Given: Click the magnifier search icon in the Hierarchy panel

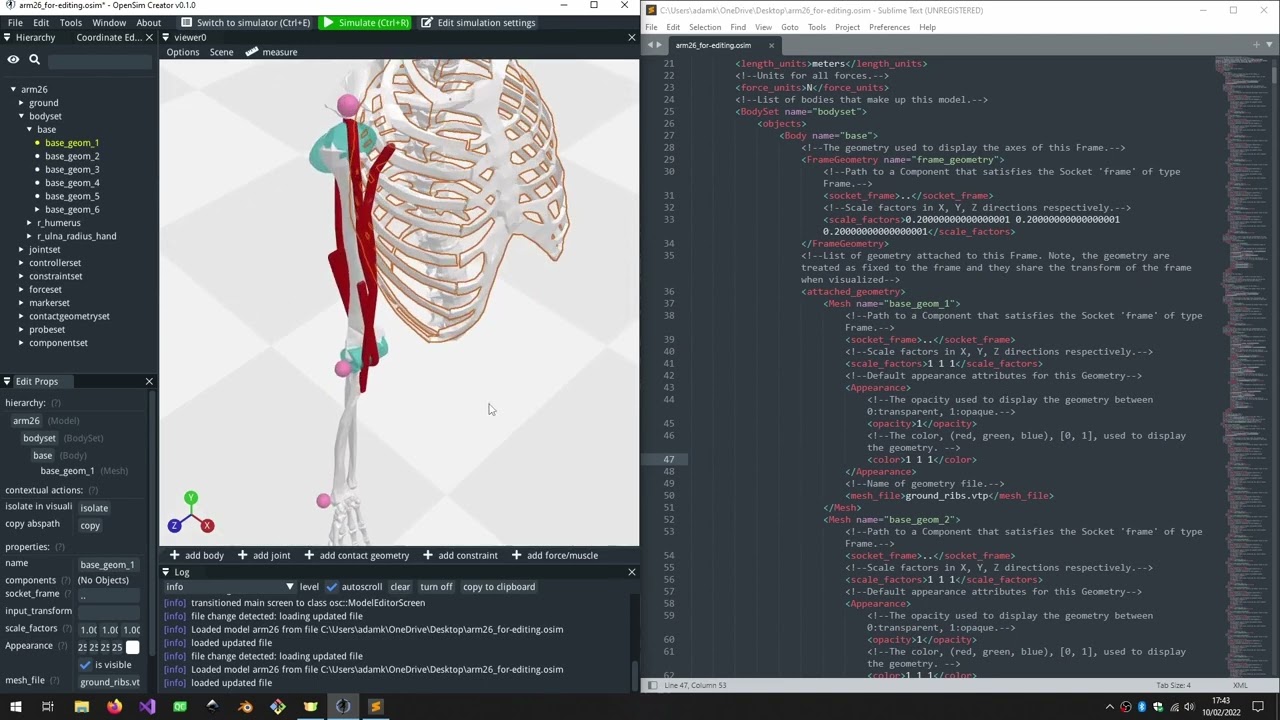Looking at the screenshot, I should [34, 60].
